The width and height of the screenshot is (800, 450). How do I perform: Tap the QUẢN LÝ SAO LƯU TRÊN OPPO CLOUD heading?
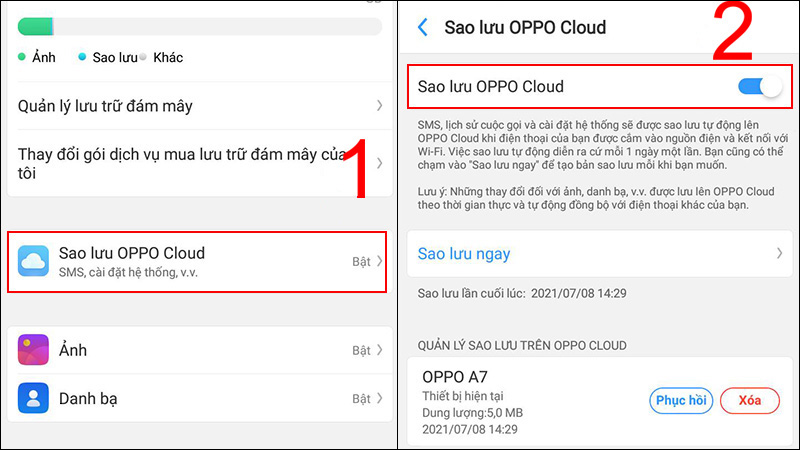click(522, 345)
